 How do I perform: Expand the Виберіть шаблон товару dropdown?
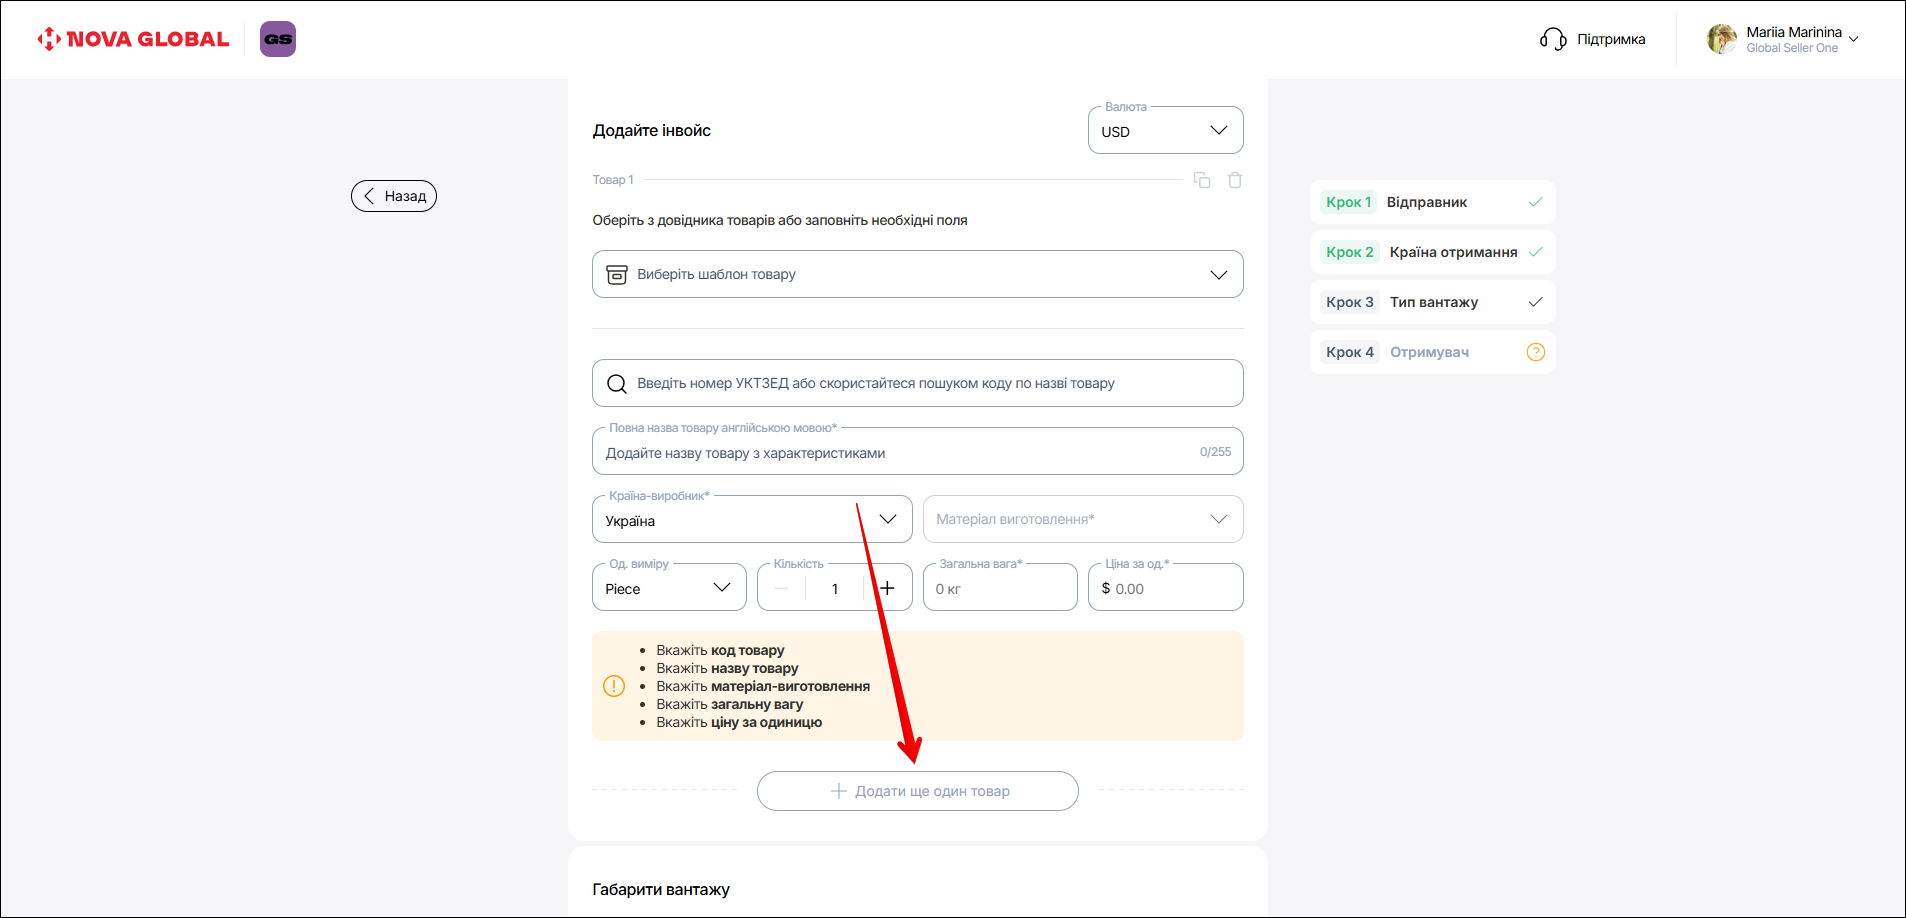tap(917, 274)
